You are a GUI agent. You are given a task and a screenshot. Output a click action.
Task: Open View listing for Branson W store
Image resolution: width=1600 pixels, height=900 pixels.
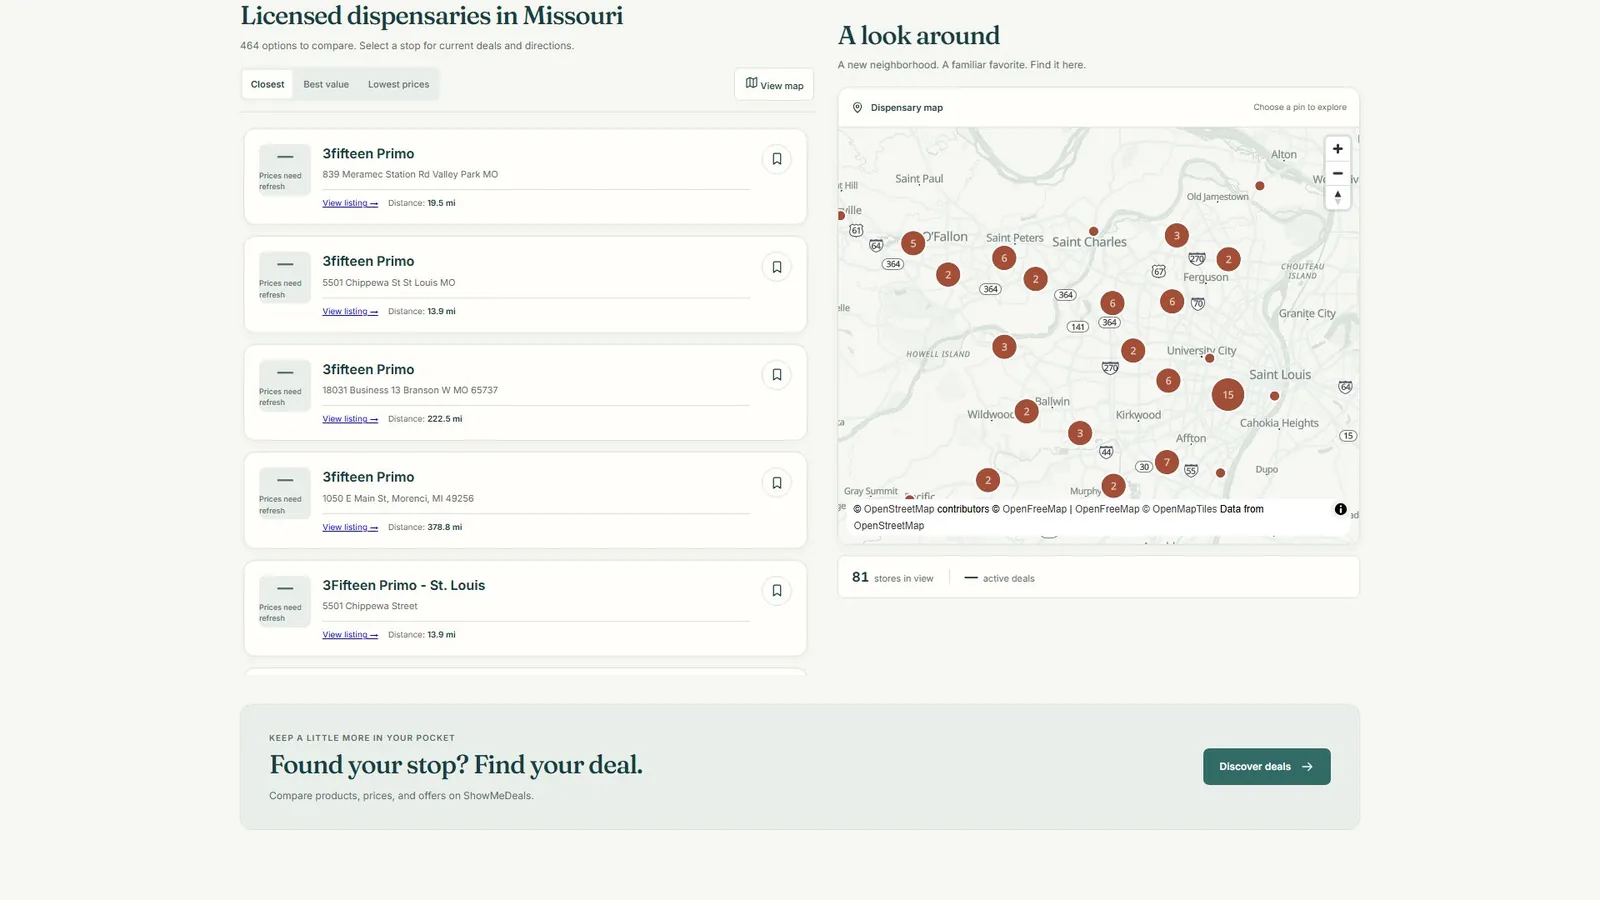pos(350,419)
